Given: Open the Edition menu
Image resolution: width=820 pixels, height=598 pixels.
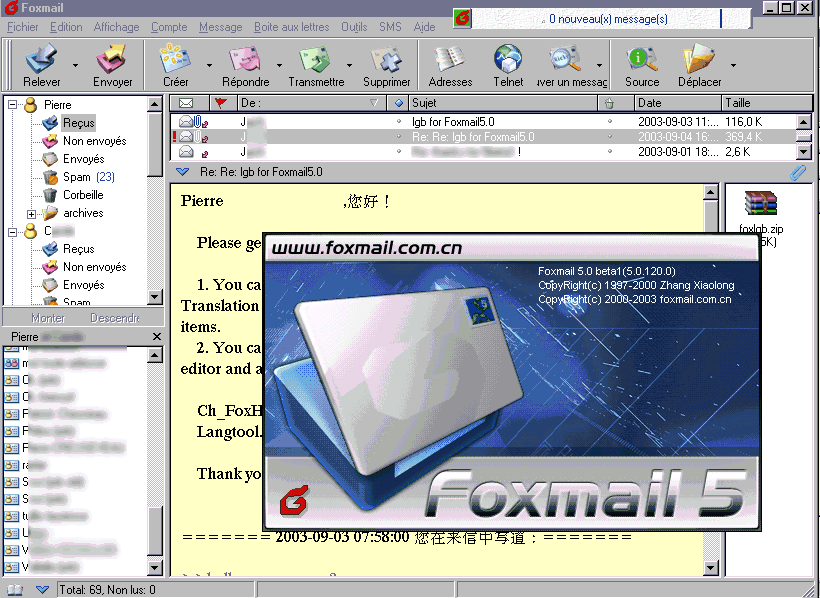Looking at the screenshot, I should 66,27.
